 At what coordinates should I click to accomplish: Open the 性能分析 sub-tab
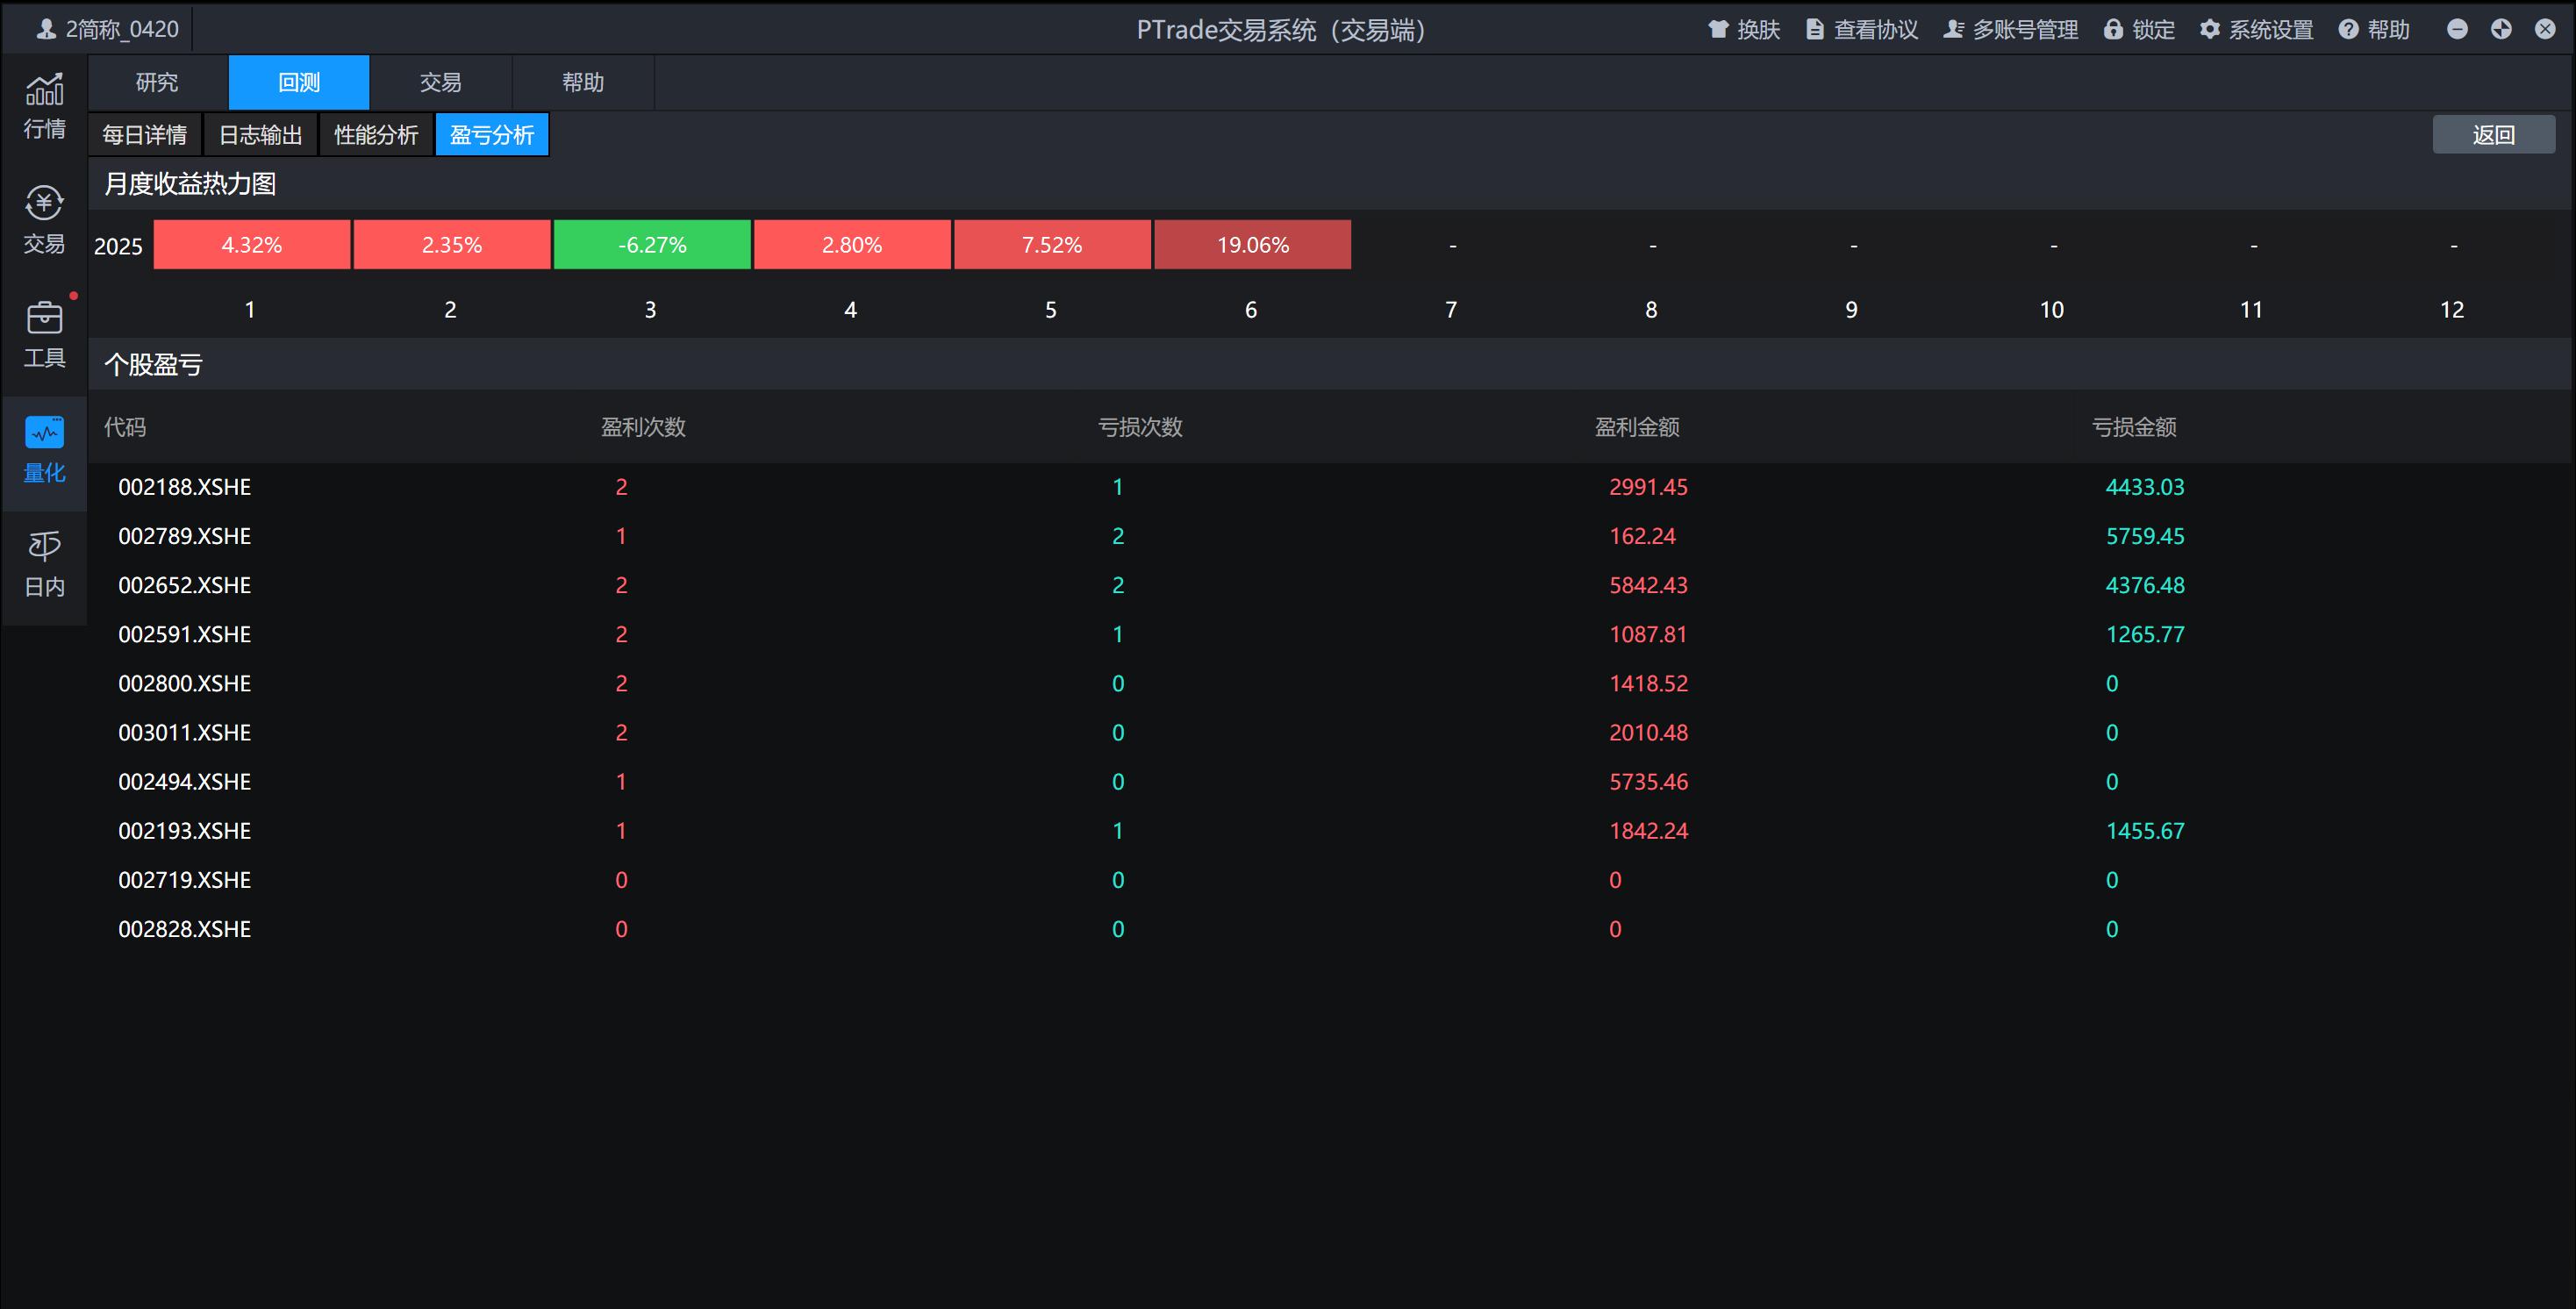click(x=376, y=135)
